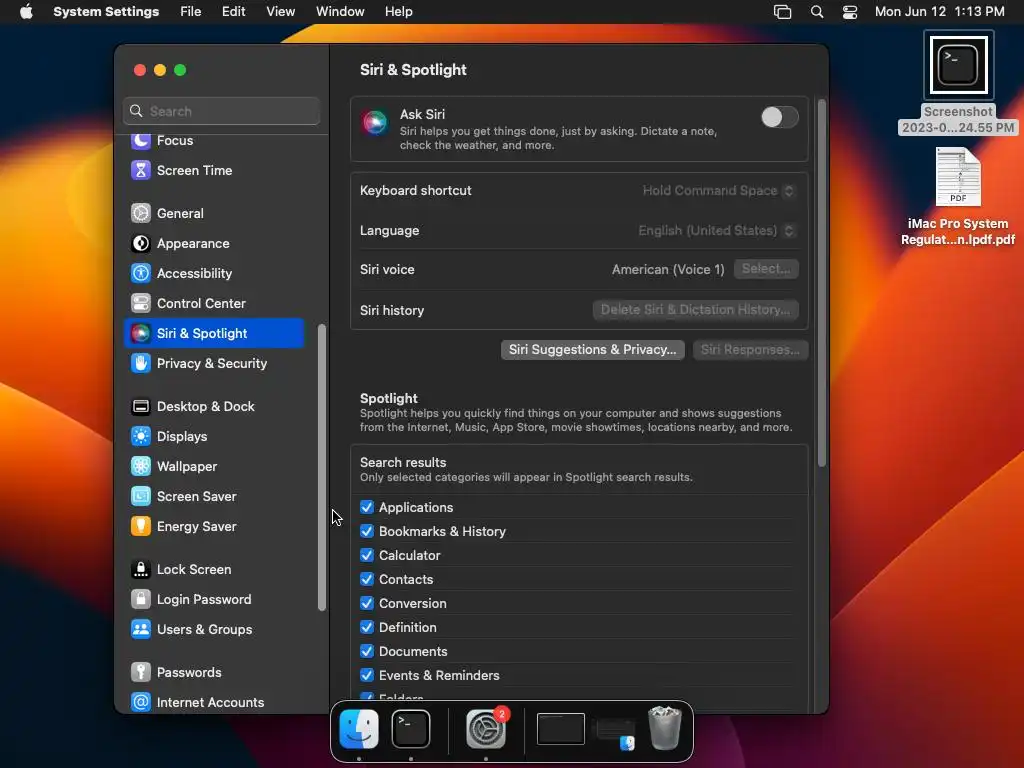Click the Screen Saver icon
Screen dimensions: 1024x768
click(x=140, y=497)
